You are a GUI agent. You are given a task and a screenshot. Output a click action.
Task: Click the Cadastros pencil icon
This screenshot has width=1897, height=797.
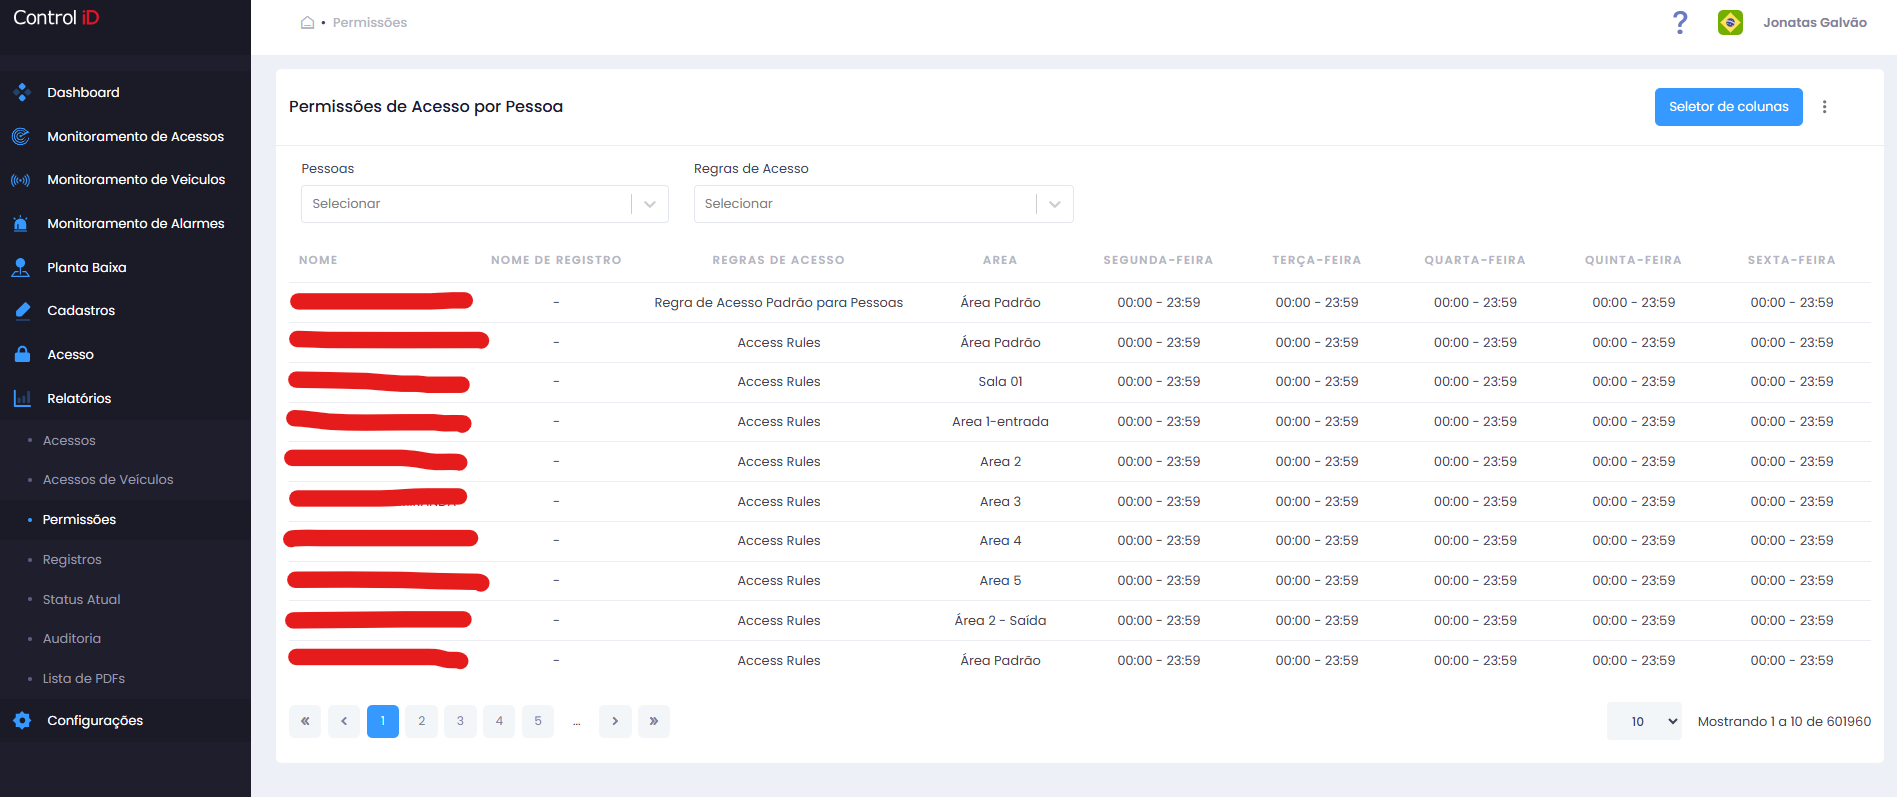pos(22,311)
